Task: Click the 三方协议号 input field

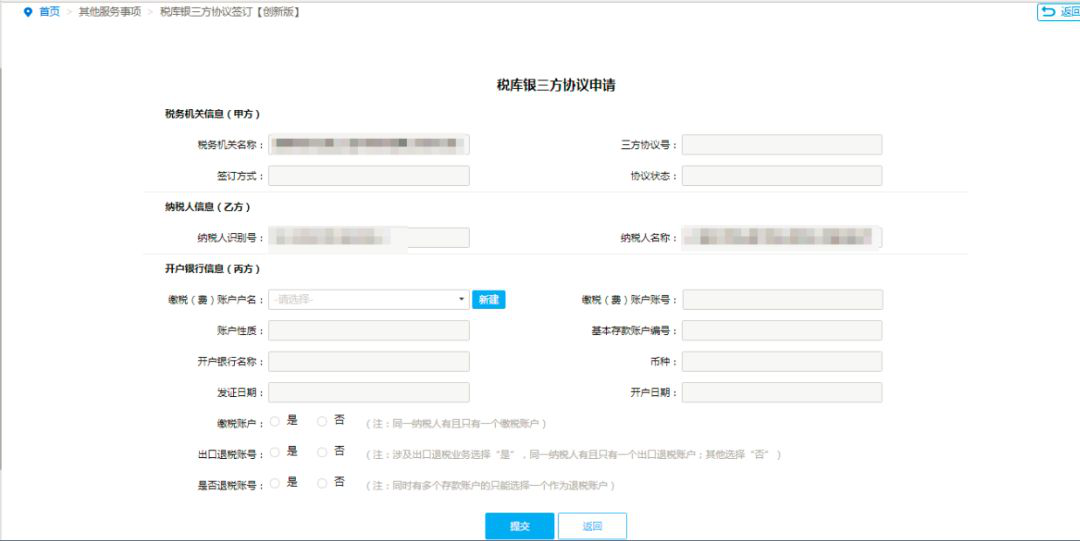Action: pyautogui.click(x=781, y=145)
